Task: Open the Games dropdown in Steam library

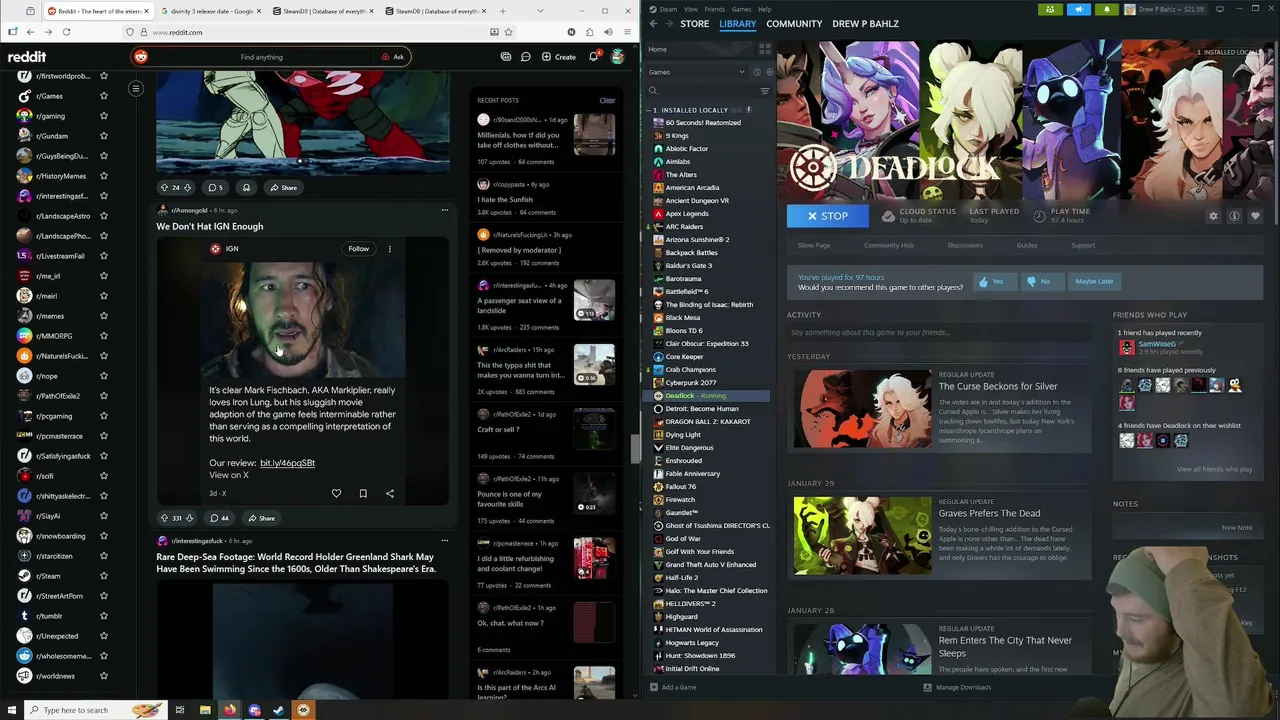Action: tap(696, 72)
